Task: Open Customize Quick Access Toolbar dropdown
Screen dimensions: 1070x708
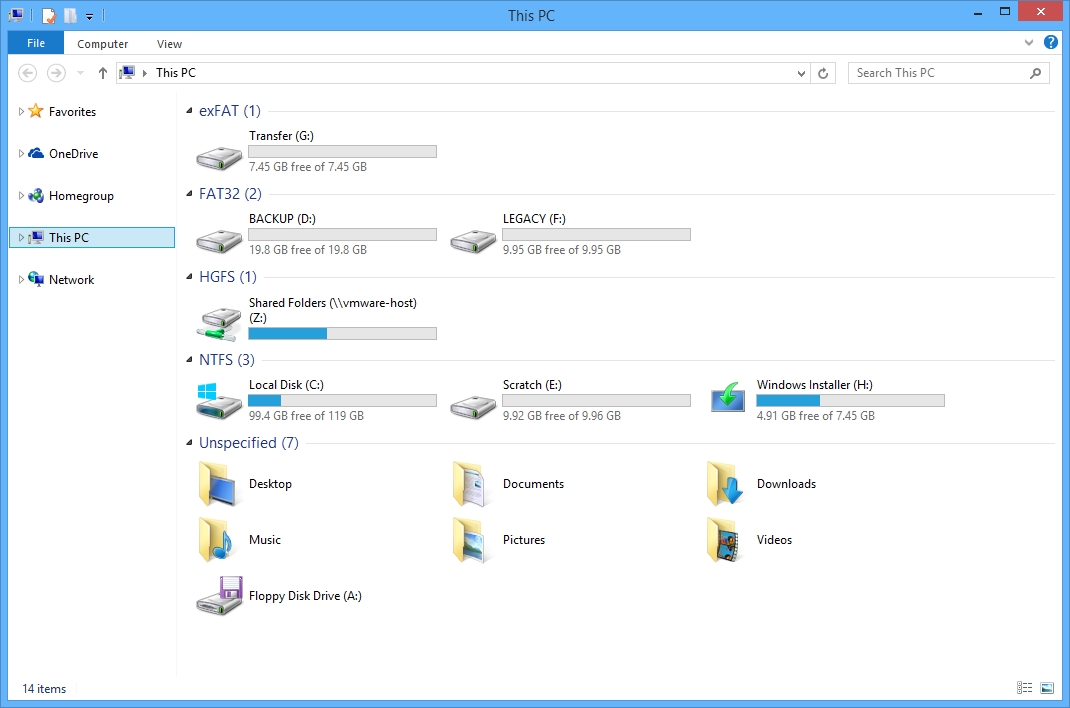Action: pos(89,16)
